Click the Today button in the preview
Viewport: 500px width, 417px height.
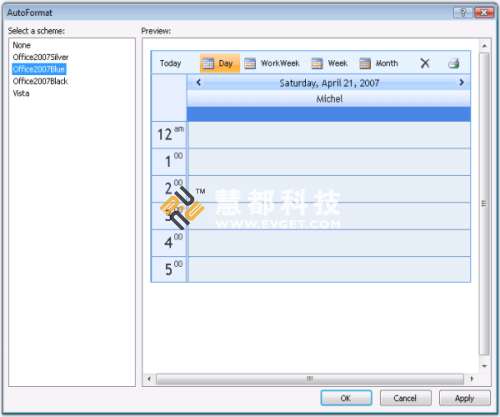tap(170, 63)
